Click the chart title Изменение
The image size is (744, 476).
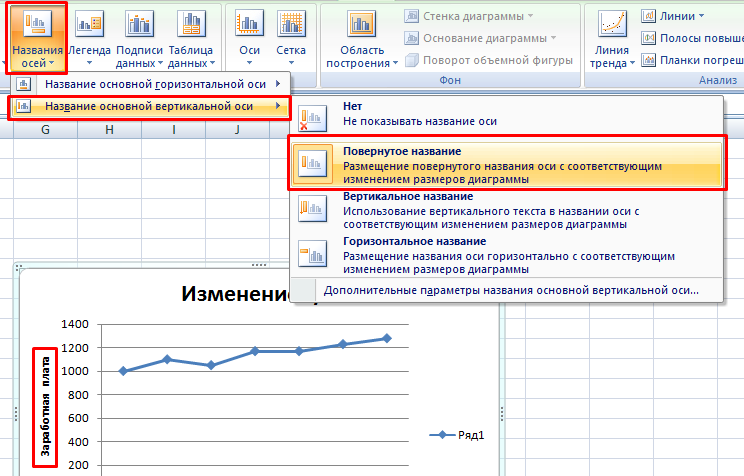235,294
